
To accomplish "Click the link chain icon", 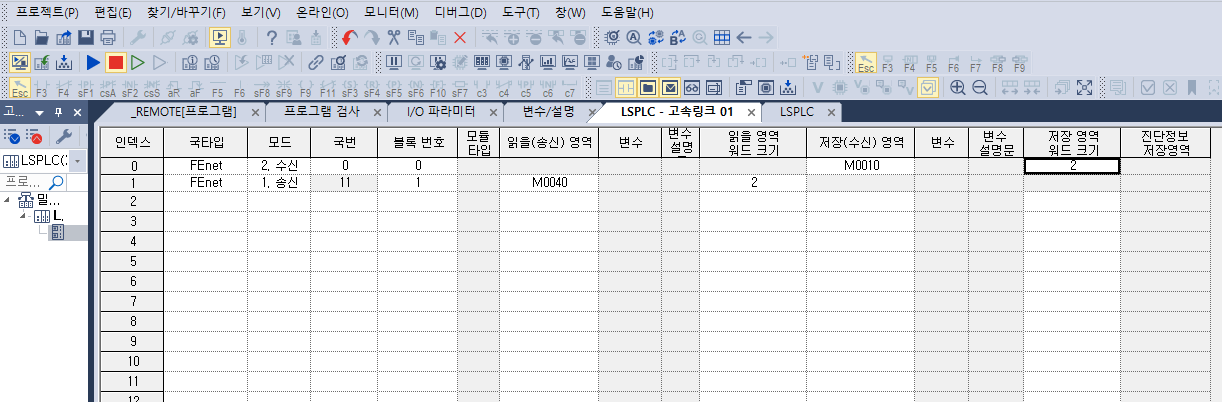I will (x=316, y=62).
